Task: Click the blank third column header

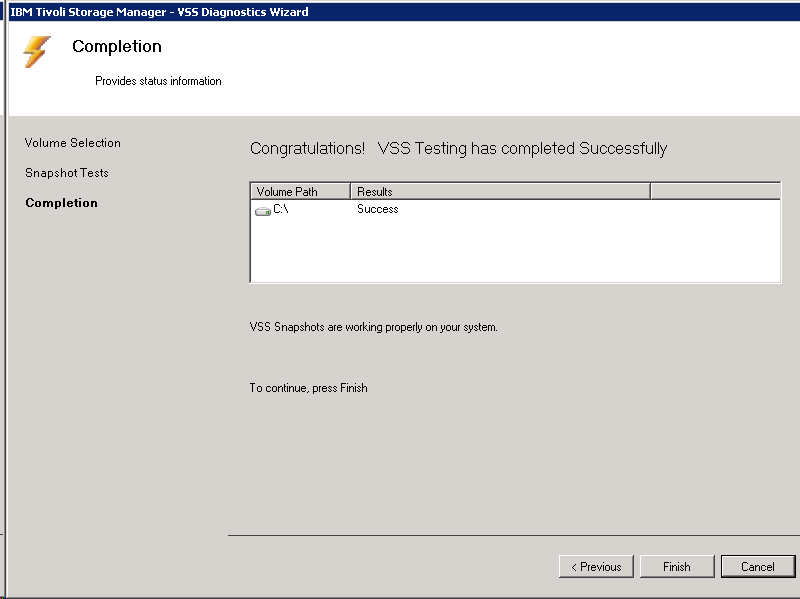Action: pyautogui.click(x=714, y=191)
